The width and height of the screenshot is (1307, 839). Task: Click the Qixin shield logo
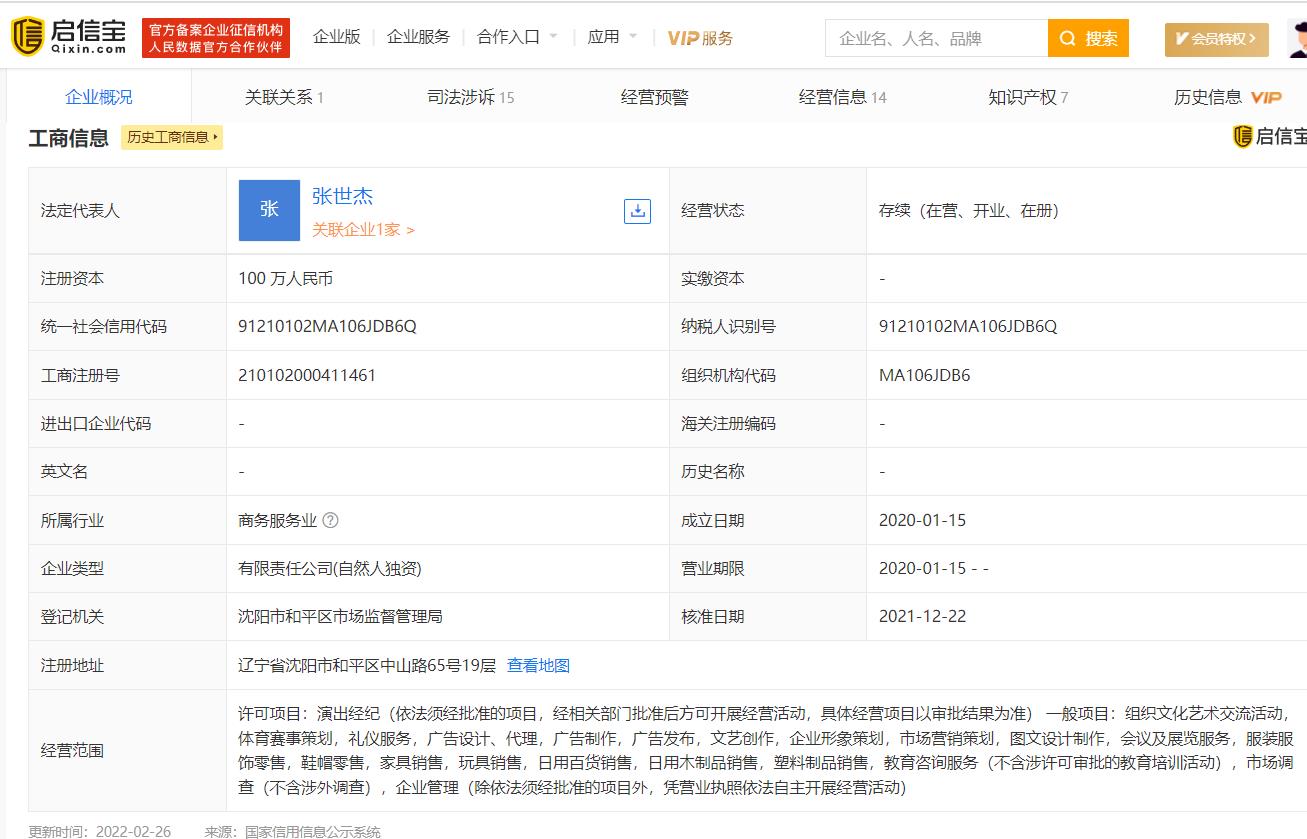tap(28, 37)
